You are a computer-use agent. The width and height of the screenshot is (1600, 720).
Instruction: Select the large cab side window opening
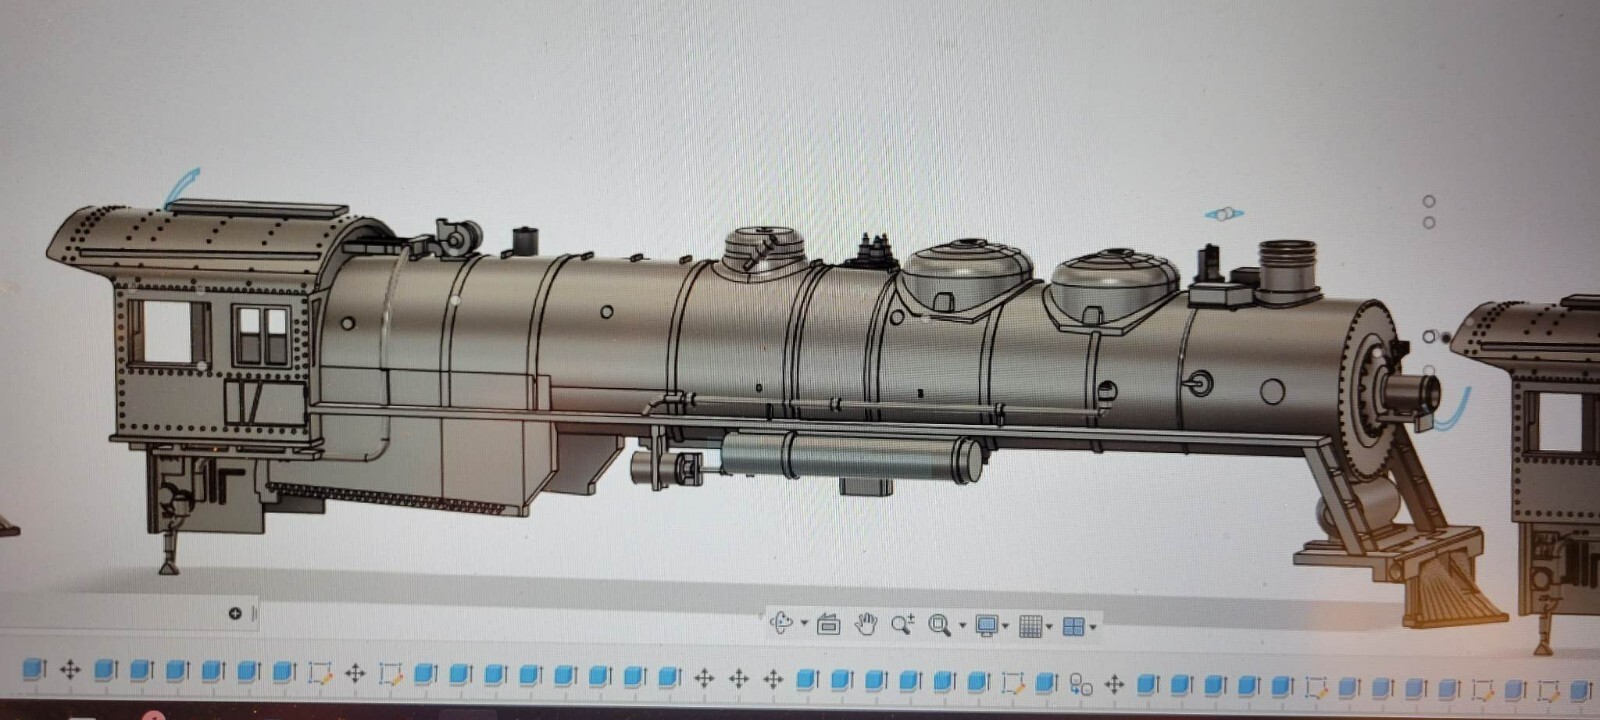167,332
